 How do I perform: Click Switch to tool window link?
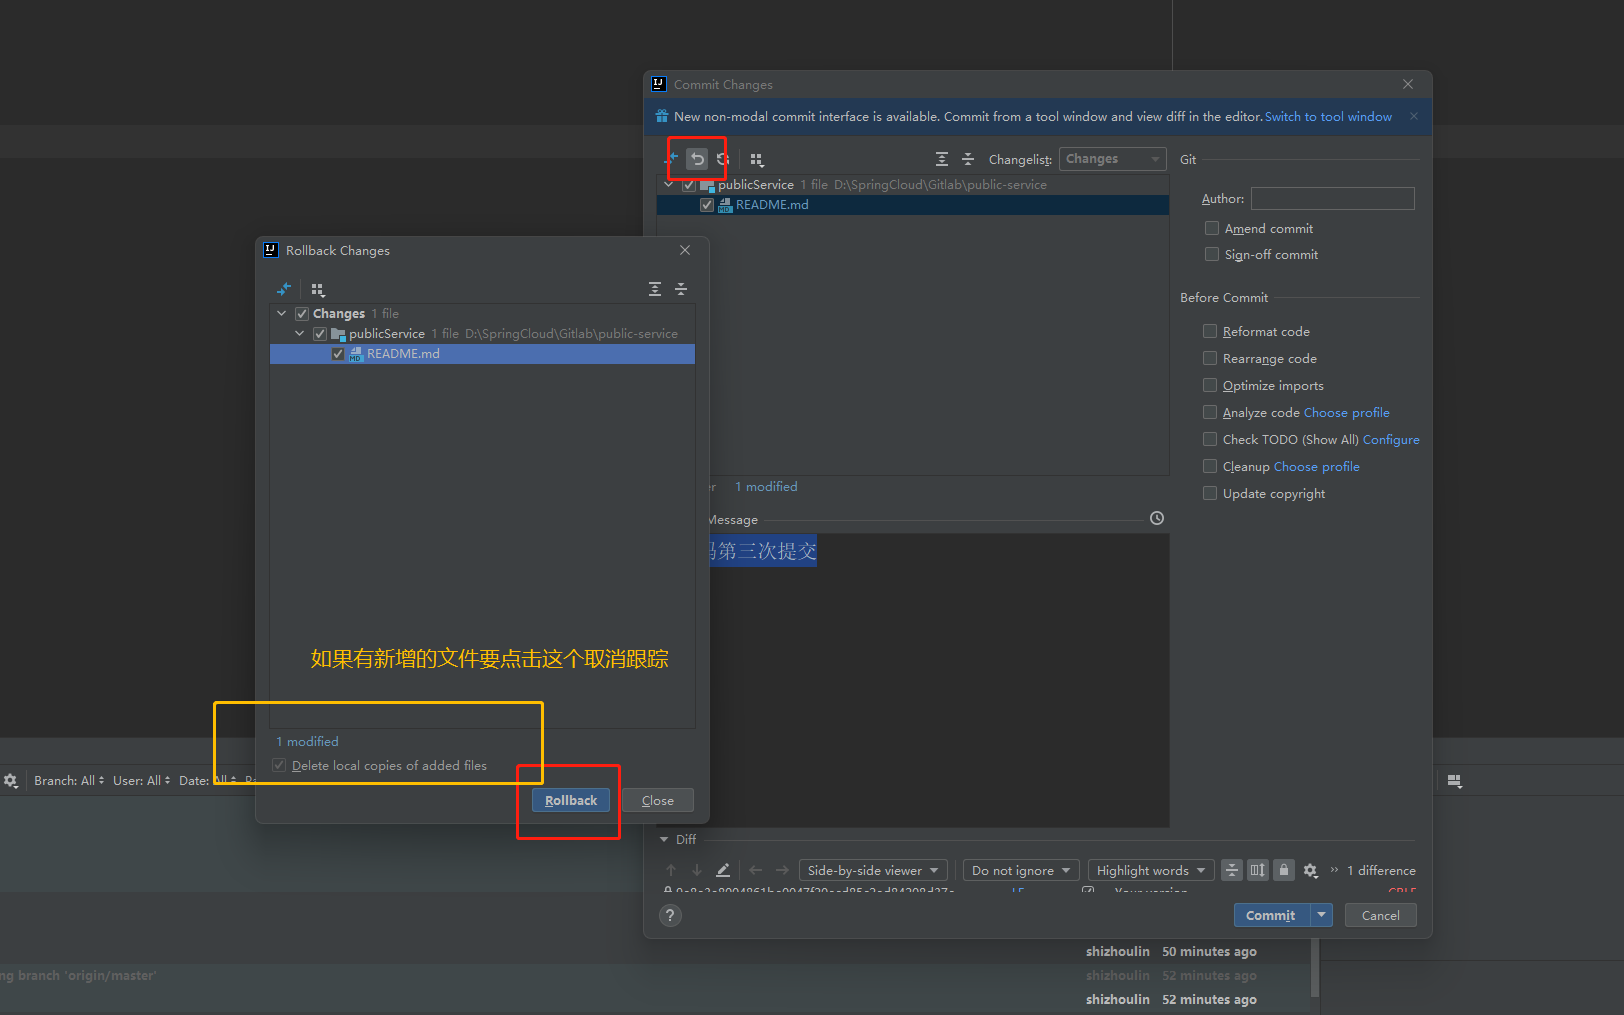1328,117
